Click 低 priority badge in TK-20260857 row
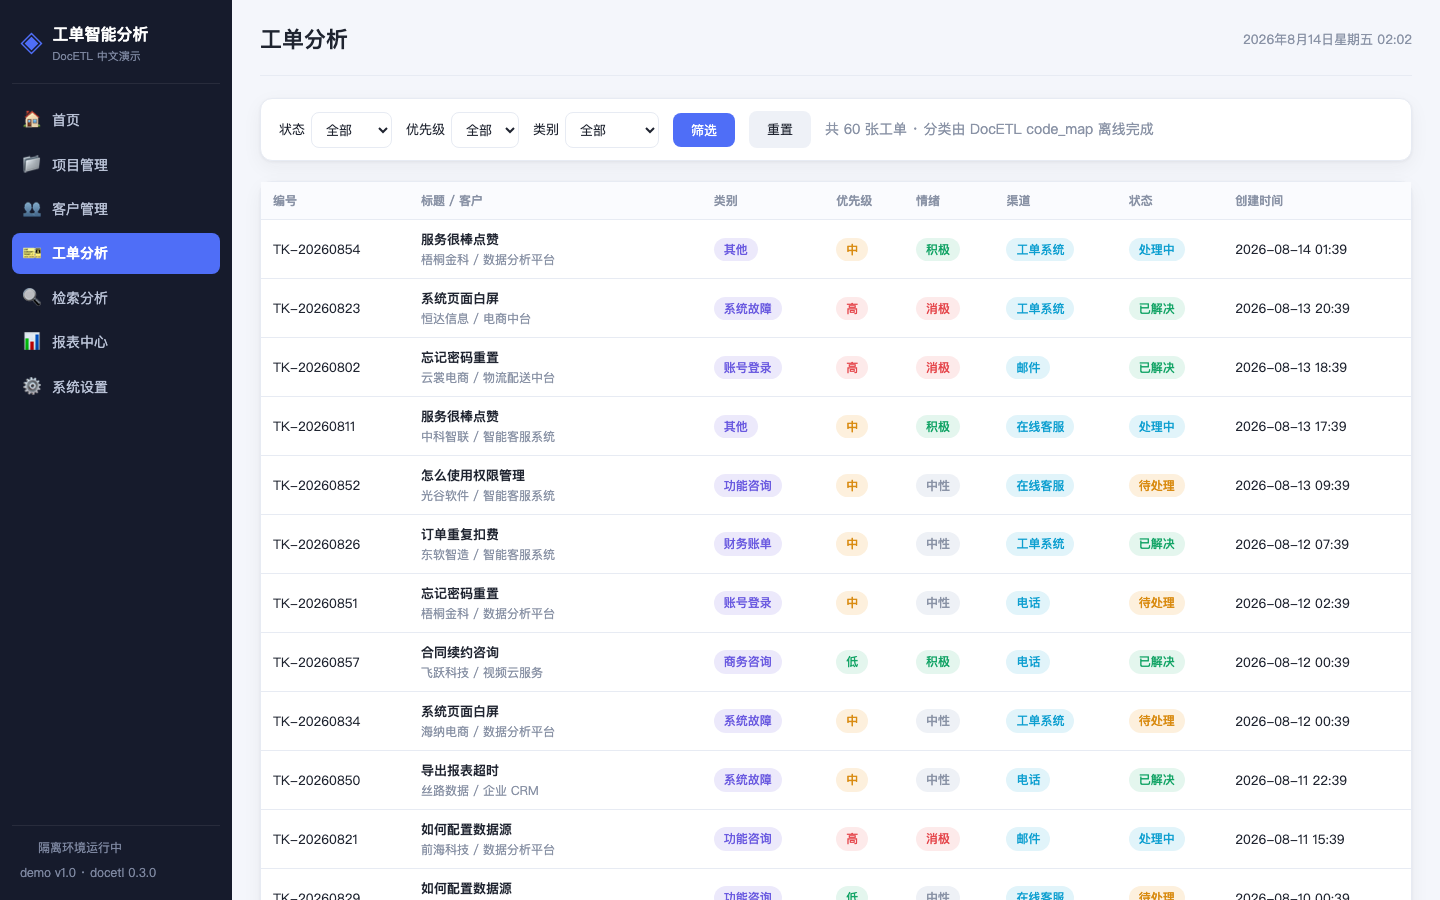Image resolution: width=1440 pixels, height=900 pixels. (x=852, y=662)
